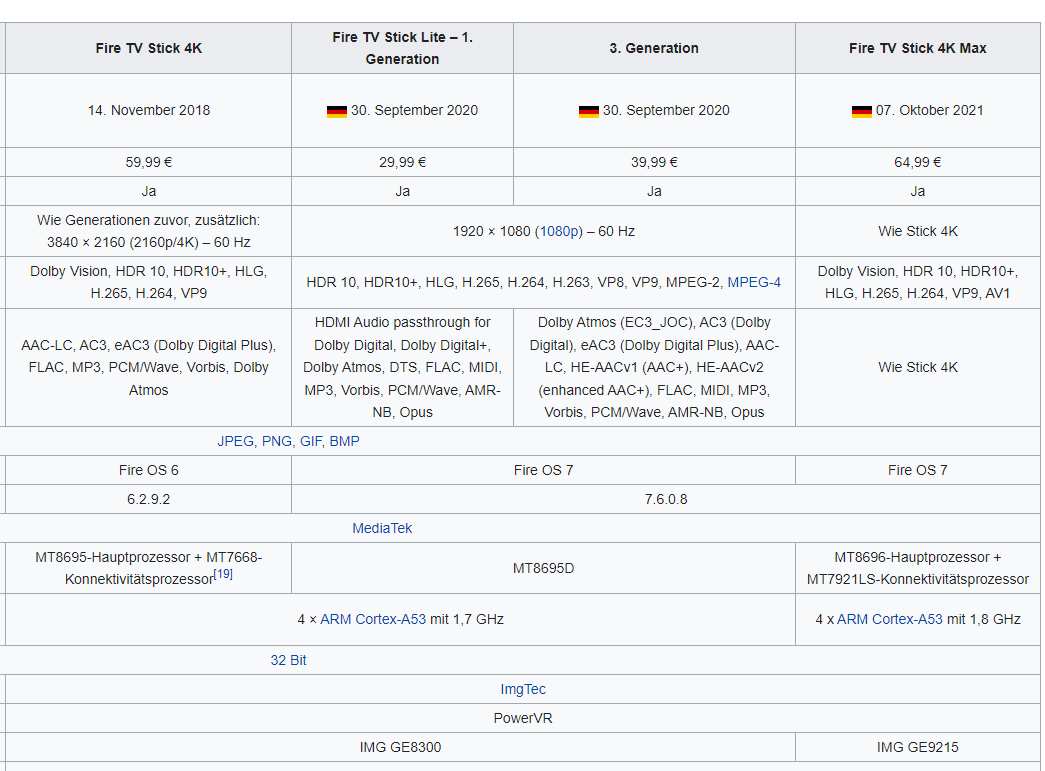Follow the JPEG link
The height and width of the screenshot is (771, 1045).
[235, 441]
